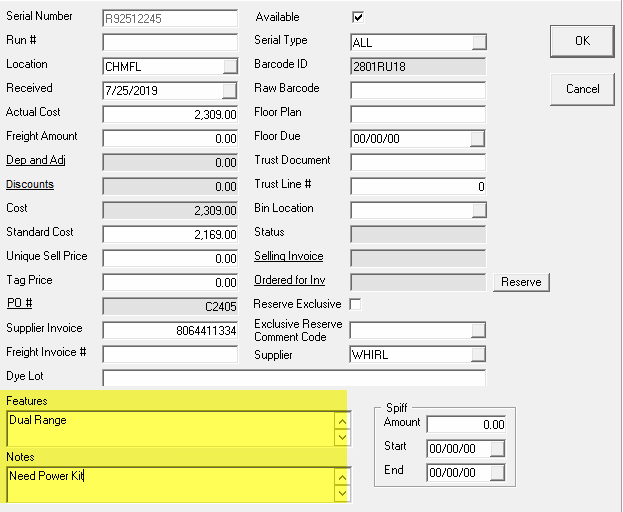Image resolution: width=623 pixels, height=512 pixels.
Task: Click the Actual Cost field
Action: [170, 114]
